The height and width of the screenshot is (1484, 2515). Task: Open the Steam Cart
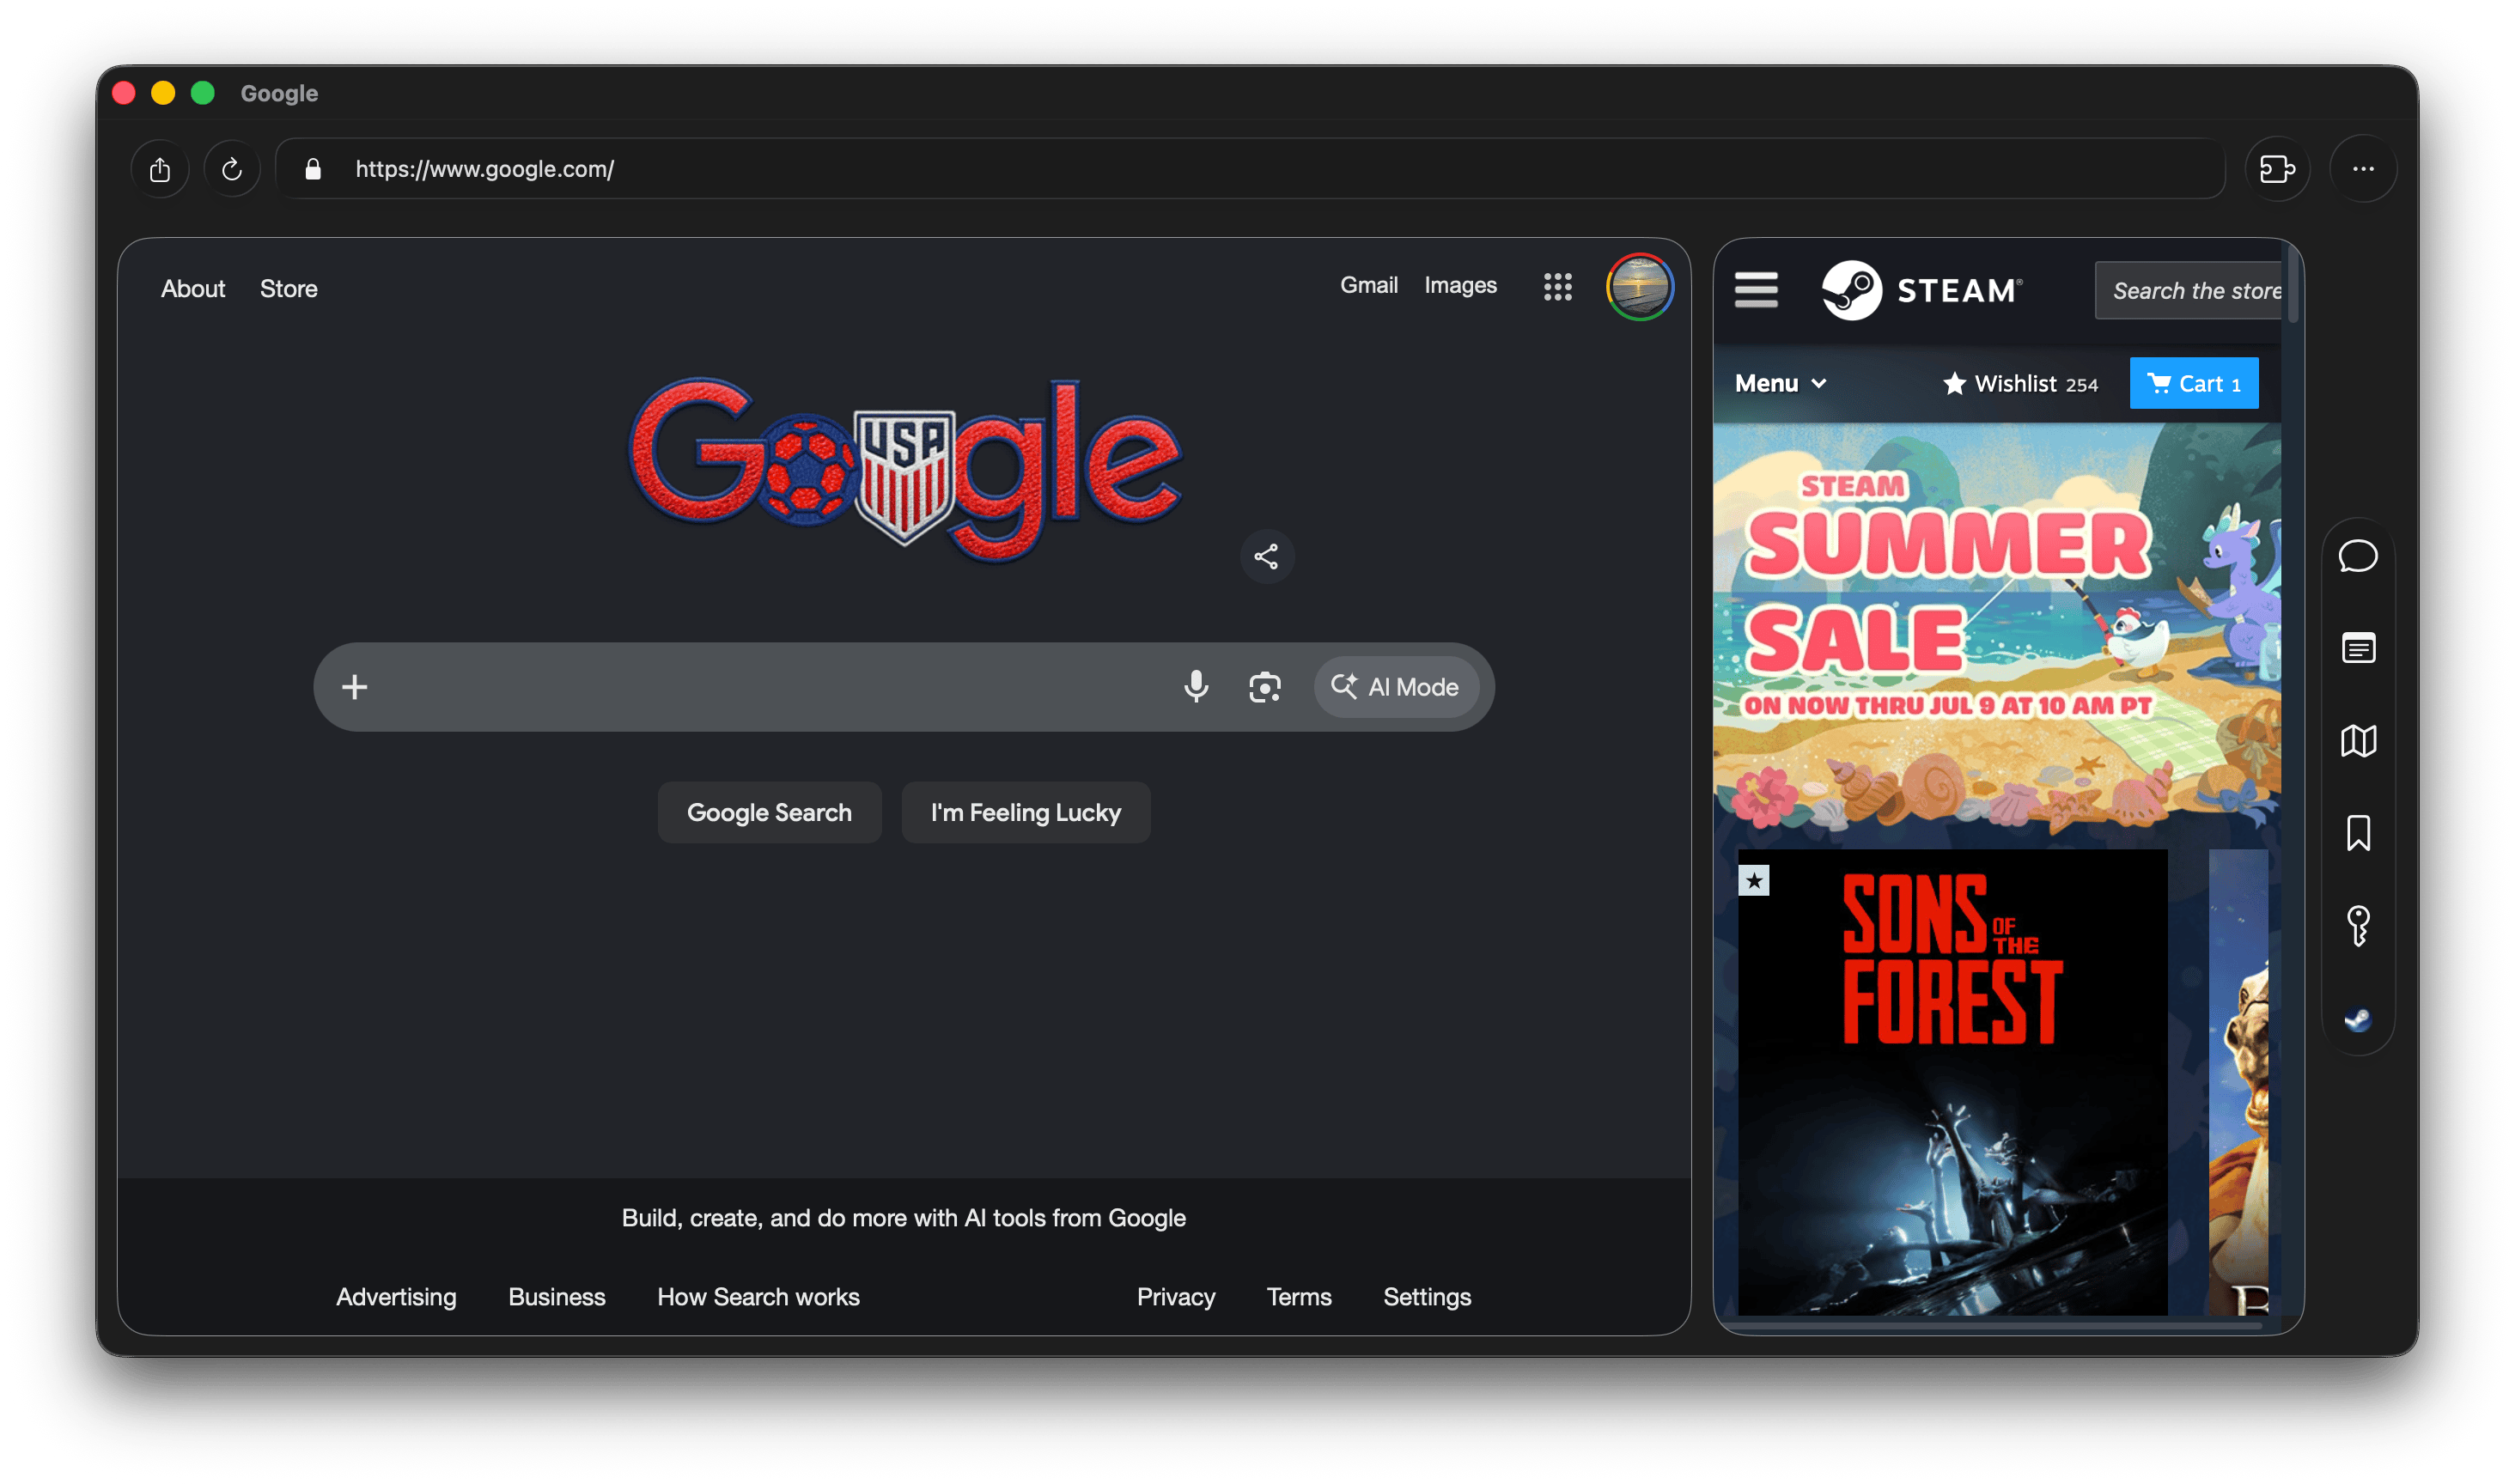pos(2193,383)
